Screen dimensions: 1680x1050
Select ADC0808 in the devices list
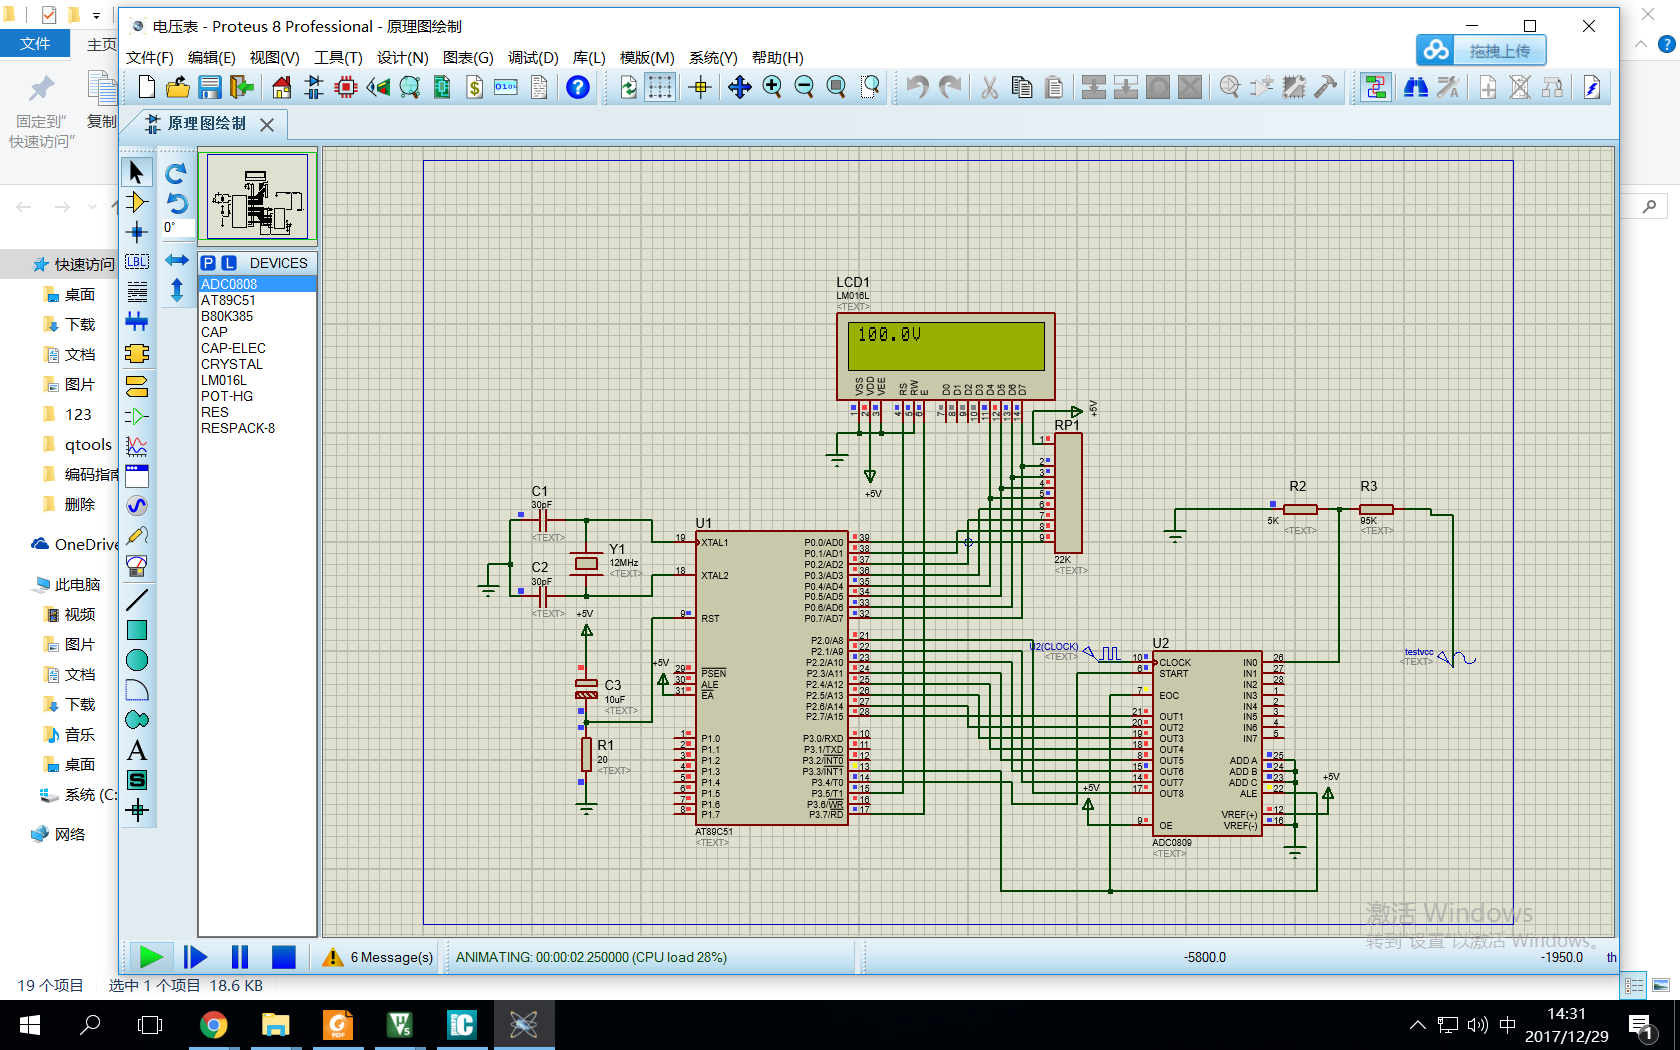[x=257, y=284]
